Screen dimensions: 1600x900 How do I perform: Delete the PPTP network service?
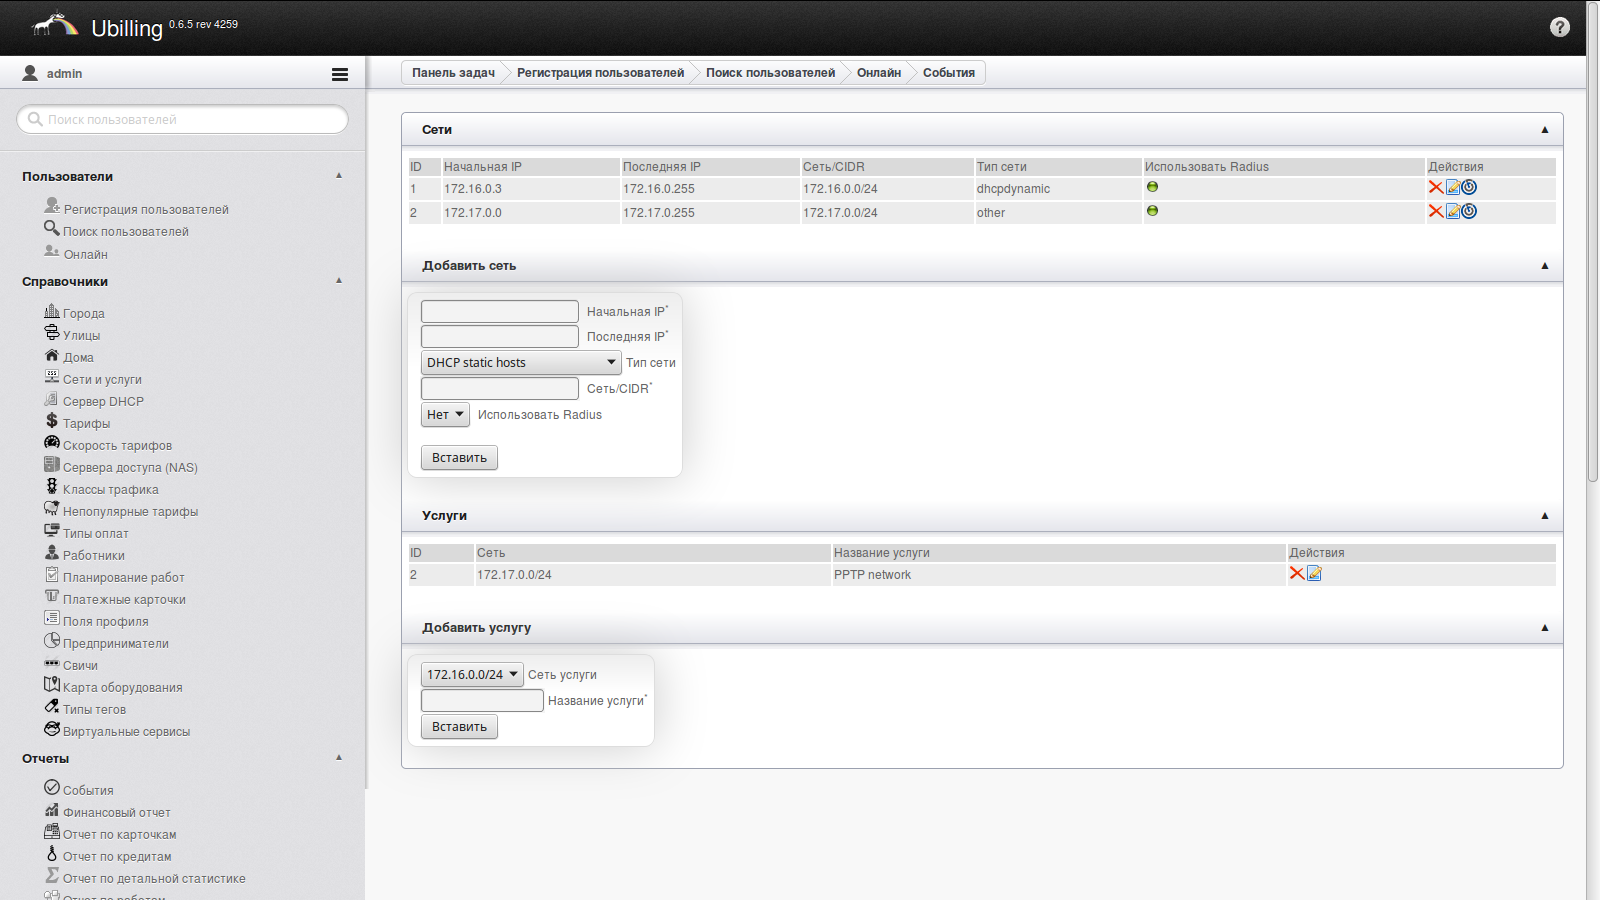pos(1296,574)
